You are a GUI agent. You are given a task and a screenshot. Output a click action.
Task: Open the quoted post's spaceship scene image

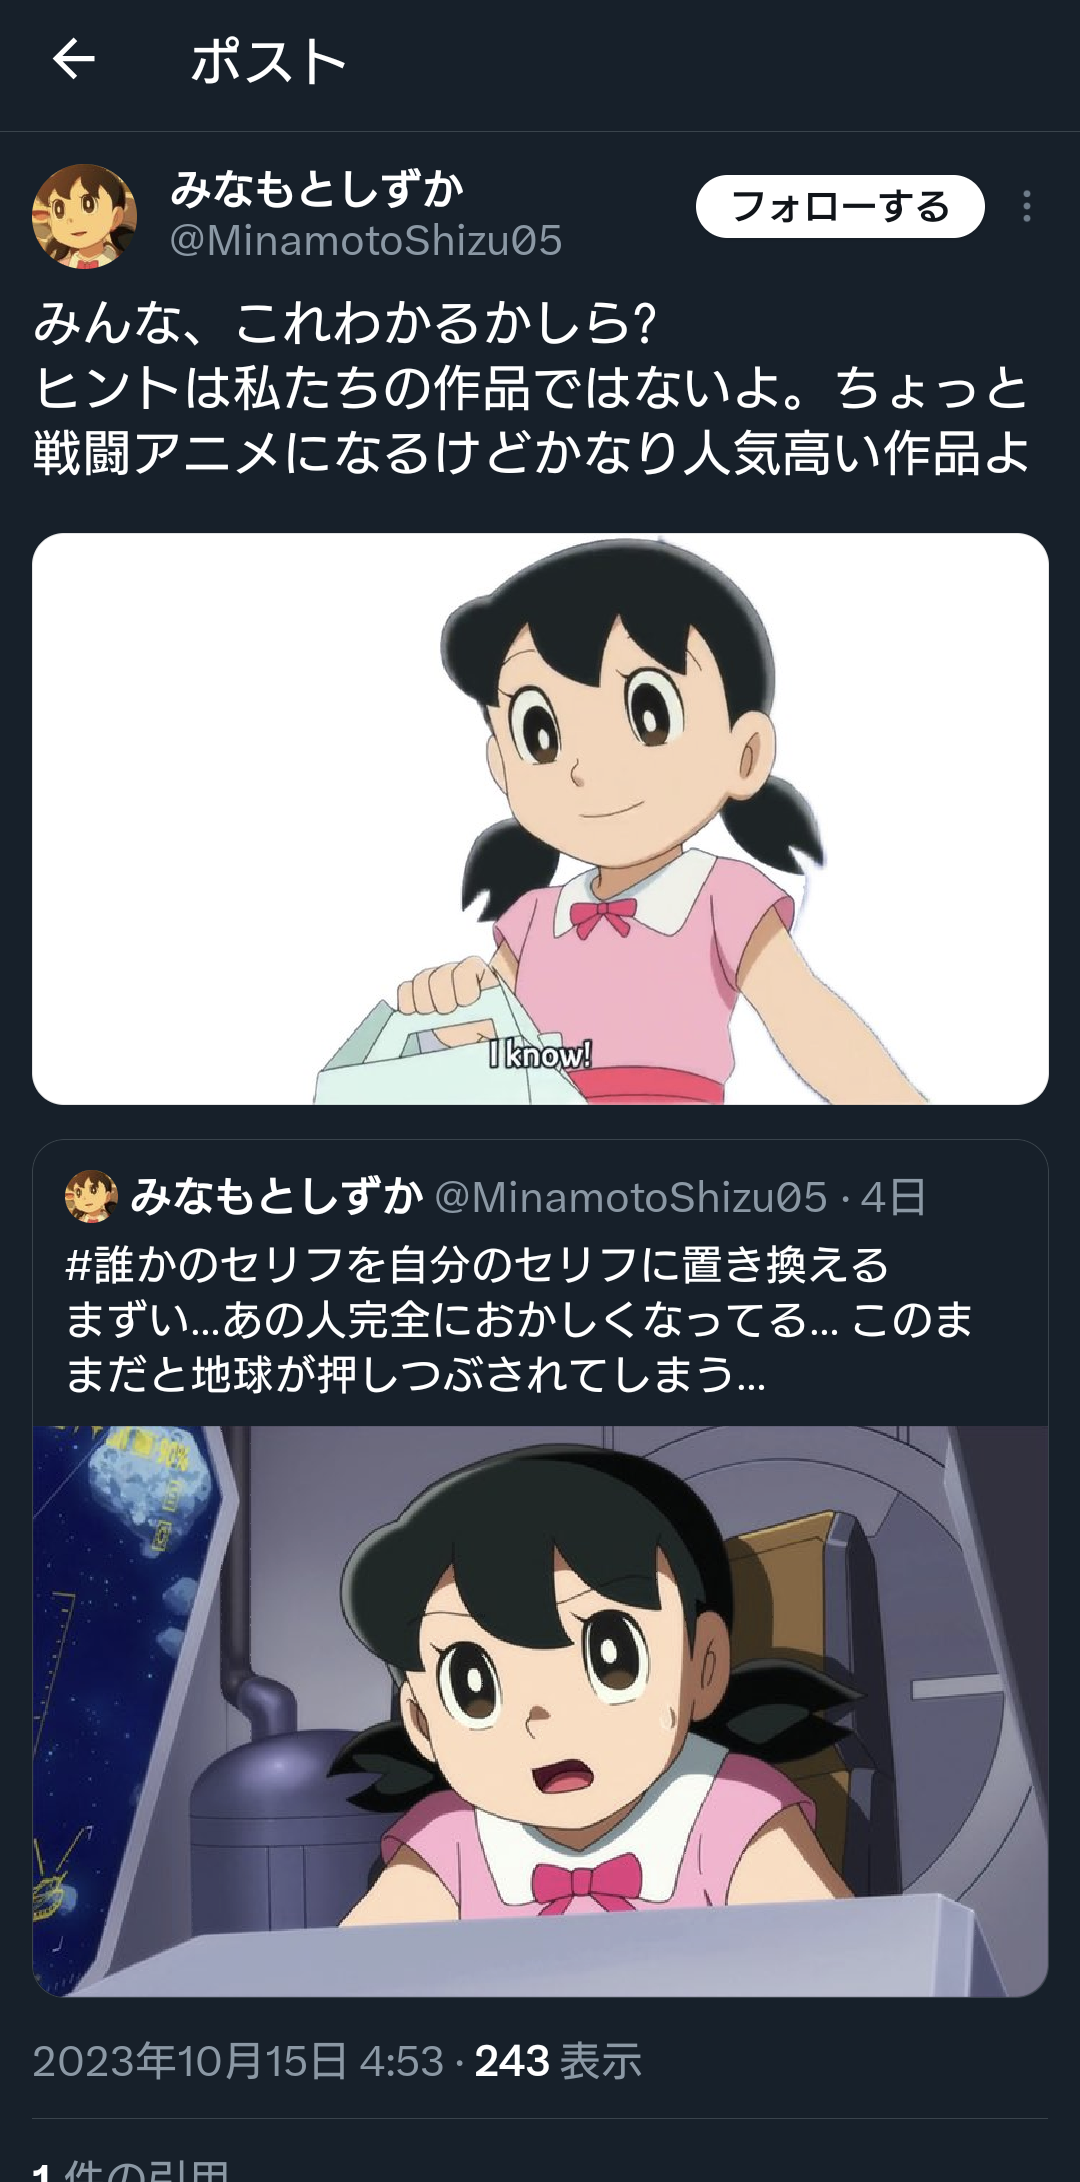tap(540, 1711)
